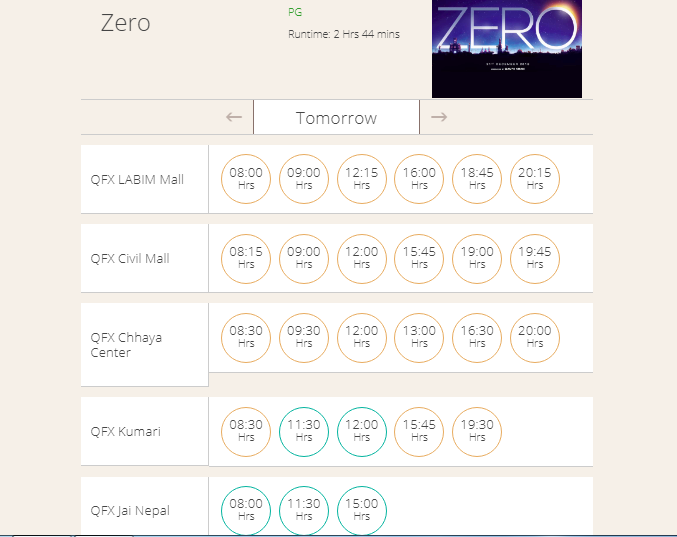The height and width of the screenshot is (537, 677).
Task: Pick 09:30 showtime at QFX Chhaya Center
Action: [x=304, y=337]
